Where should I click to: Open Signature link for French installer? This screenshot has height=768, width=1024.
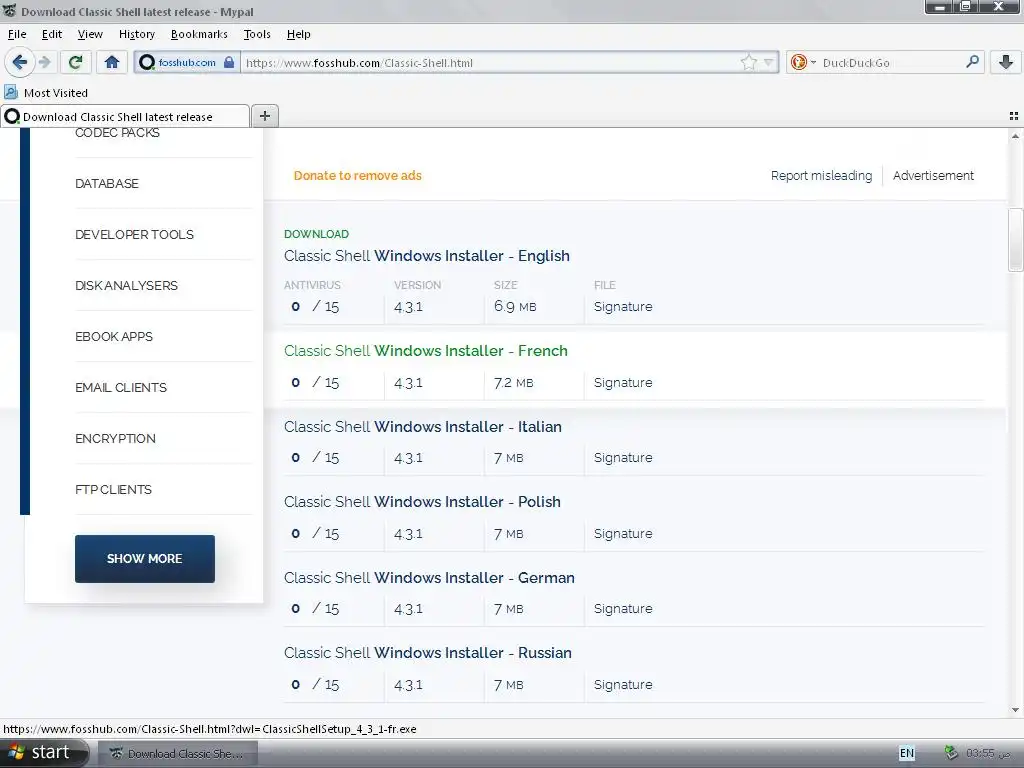[x=623, y=383]
